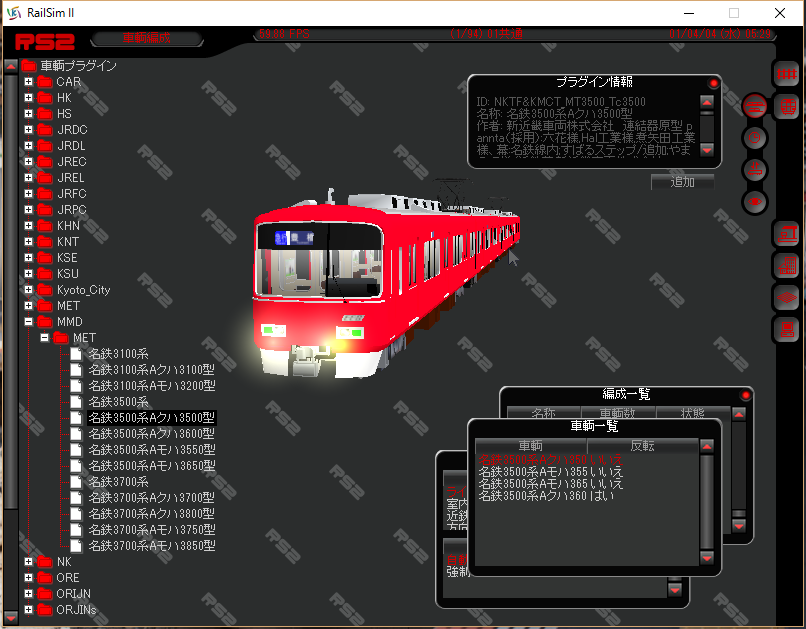Expand the CAR folder
806x629 pixels.
tap(28, 82)
